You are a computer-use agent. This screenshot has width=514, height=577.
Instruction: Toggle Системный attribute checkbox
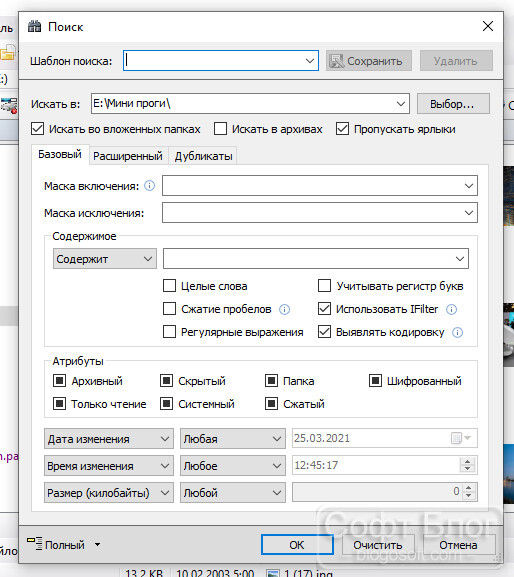[166, 404]
